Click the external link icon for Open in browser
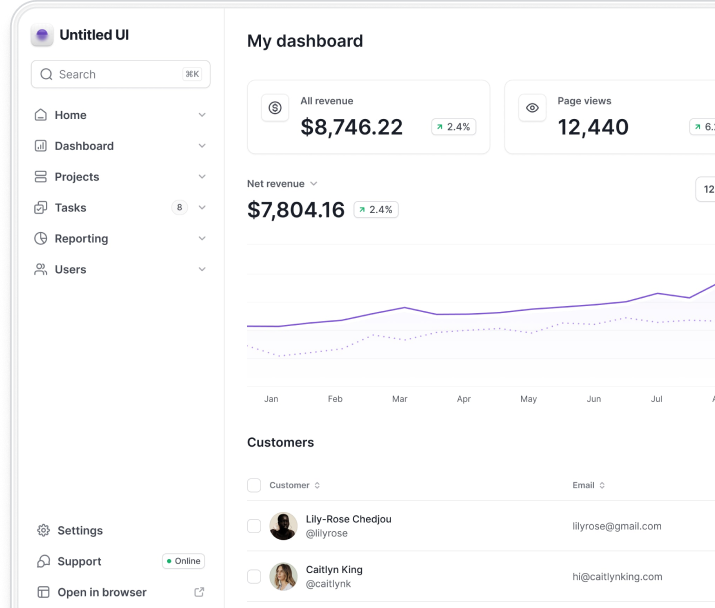 click(x=199, y=592)
